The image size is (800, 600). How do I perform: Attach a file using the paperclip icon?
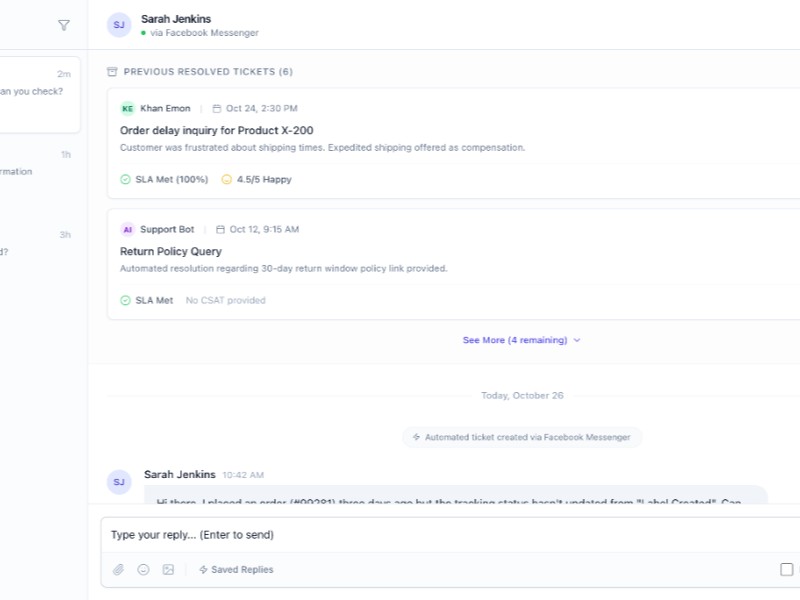(x=118, y=569)
